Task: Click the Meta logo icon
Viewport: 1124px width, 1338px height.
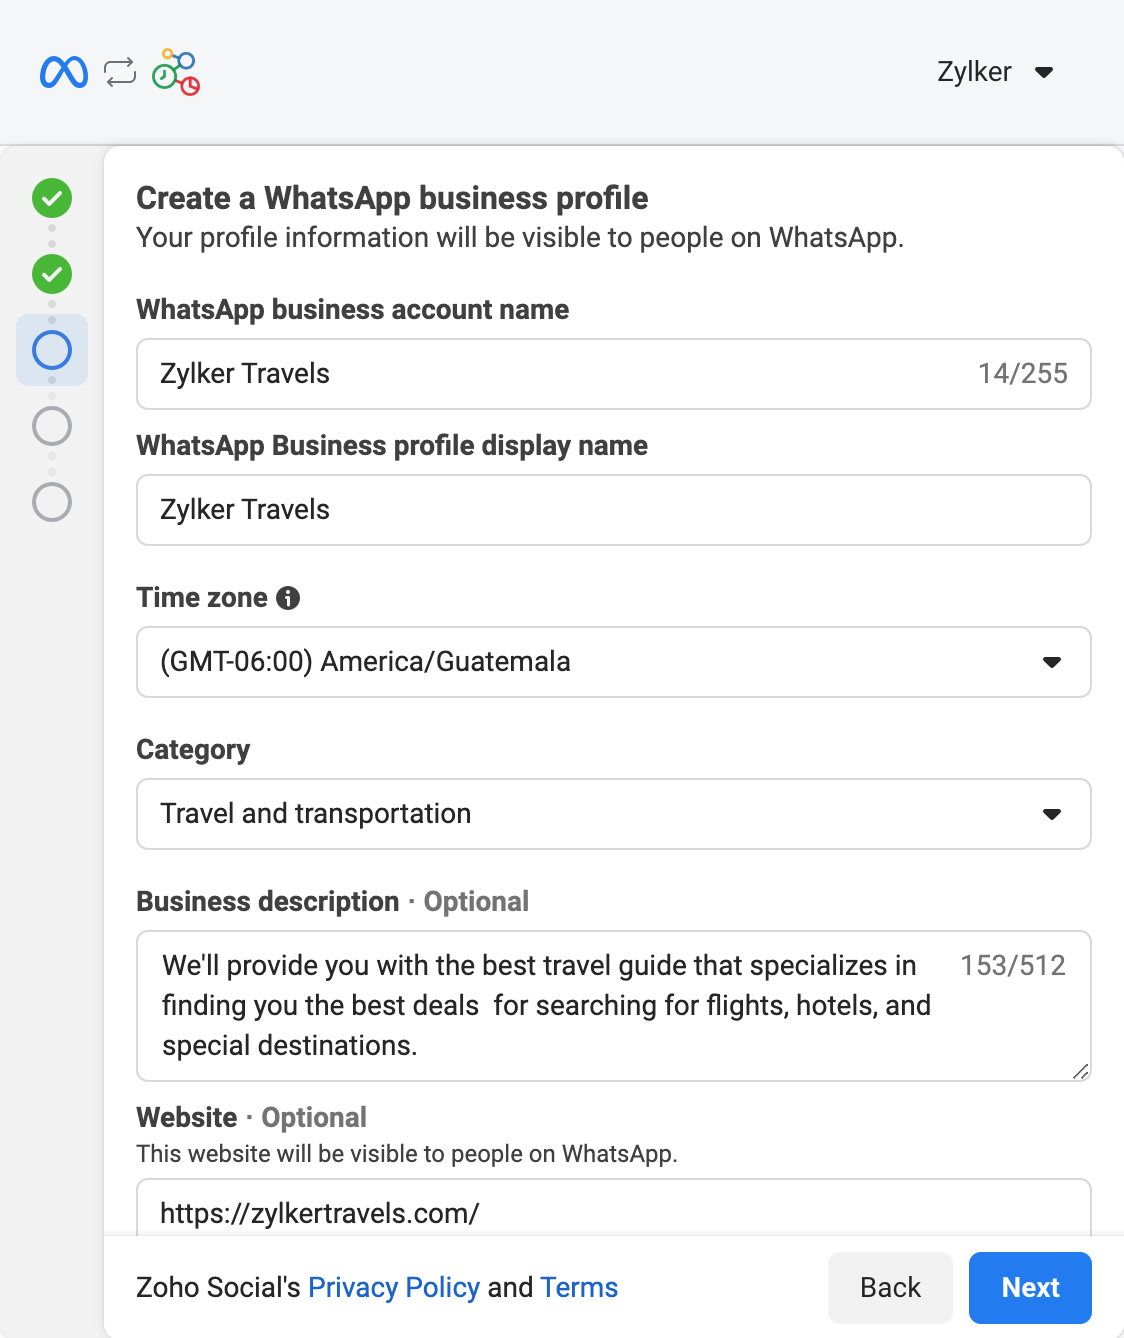Action: point(64,72)
